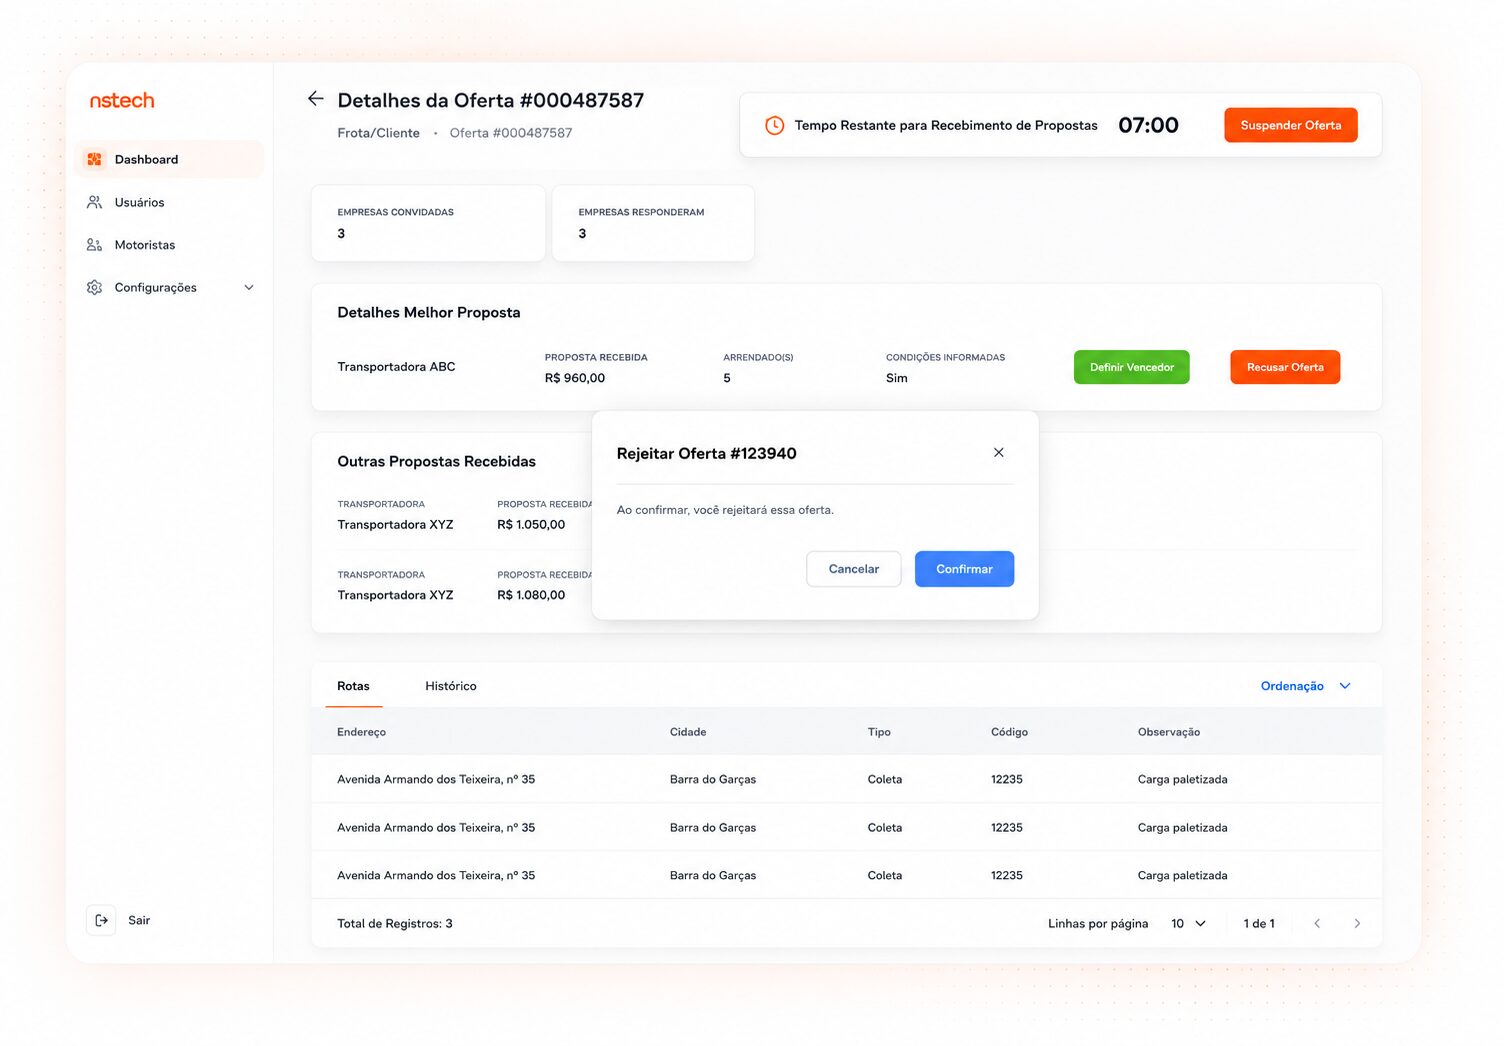Click the back arrow next to Detalhes da Oferta

(316, 98)
